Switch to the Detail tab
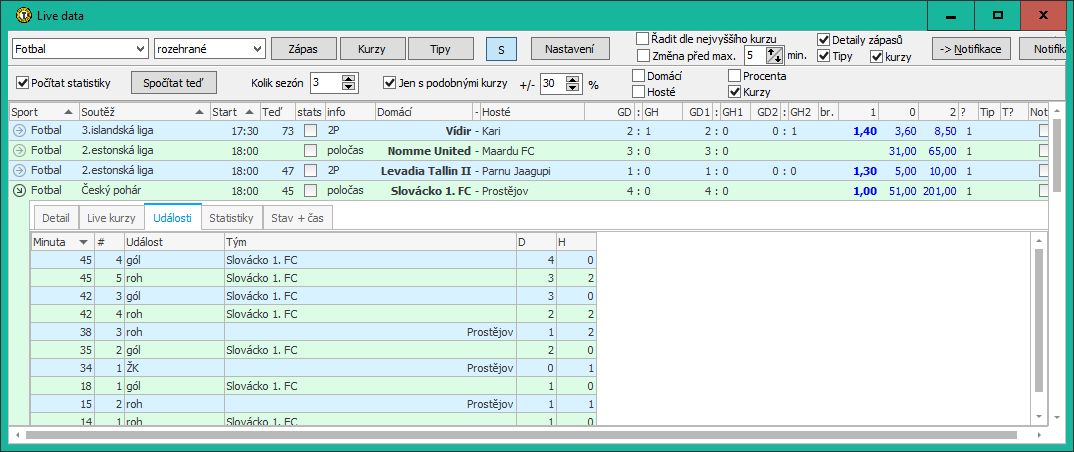 coord(56,218)
